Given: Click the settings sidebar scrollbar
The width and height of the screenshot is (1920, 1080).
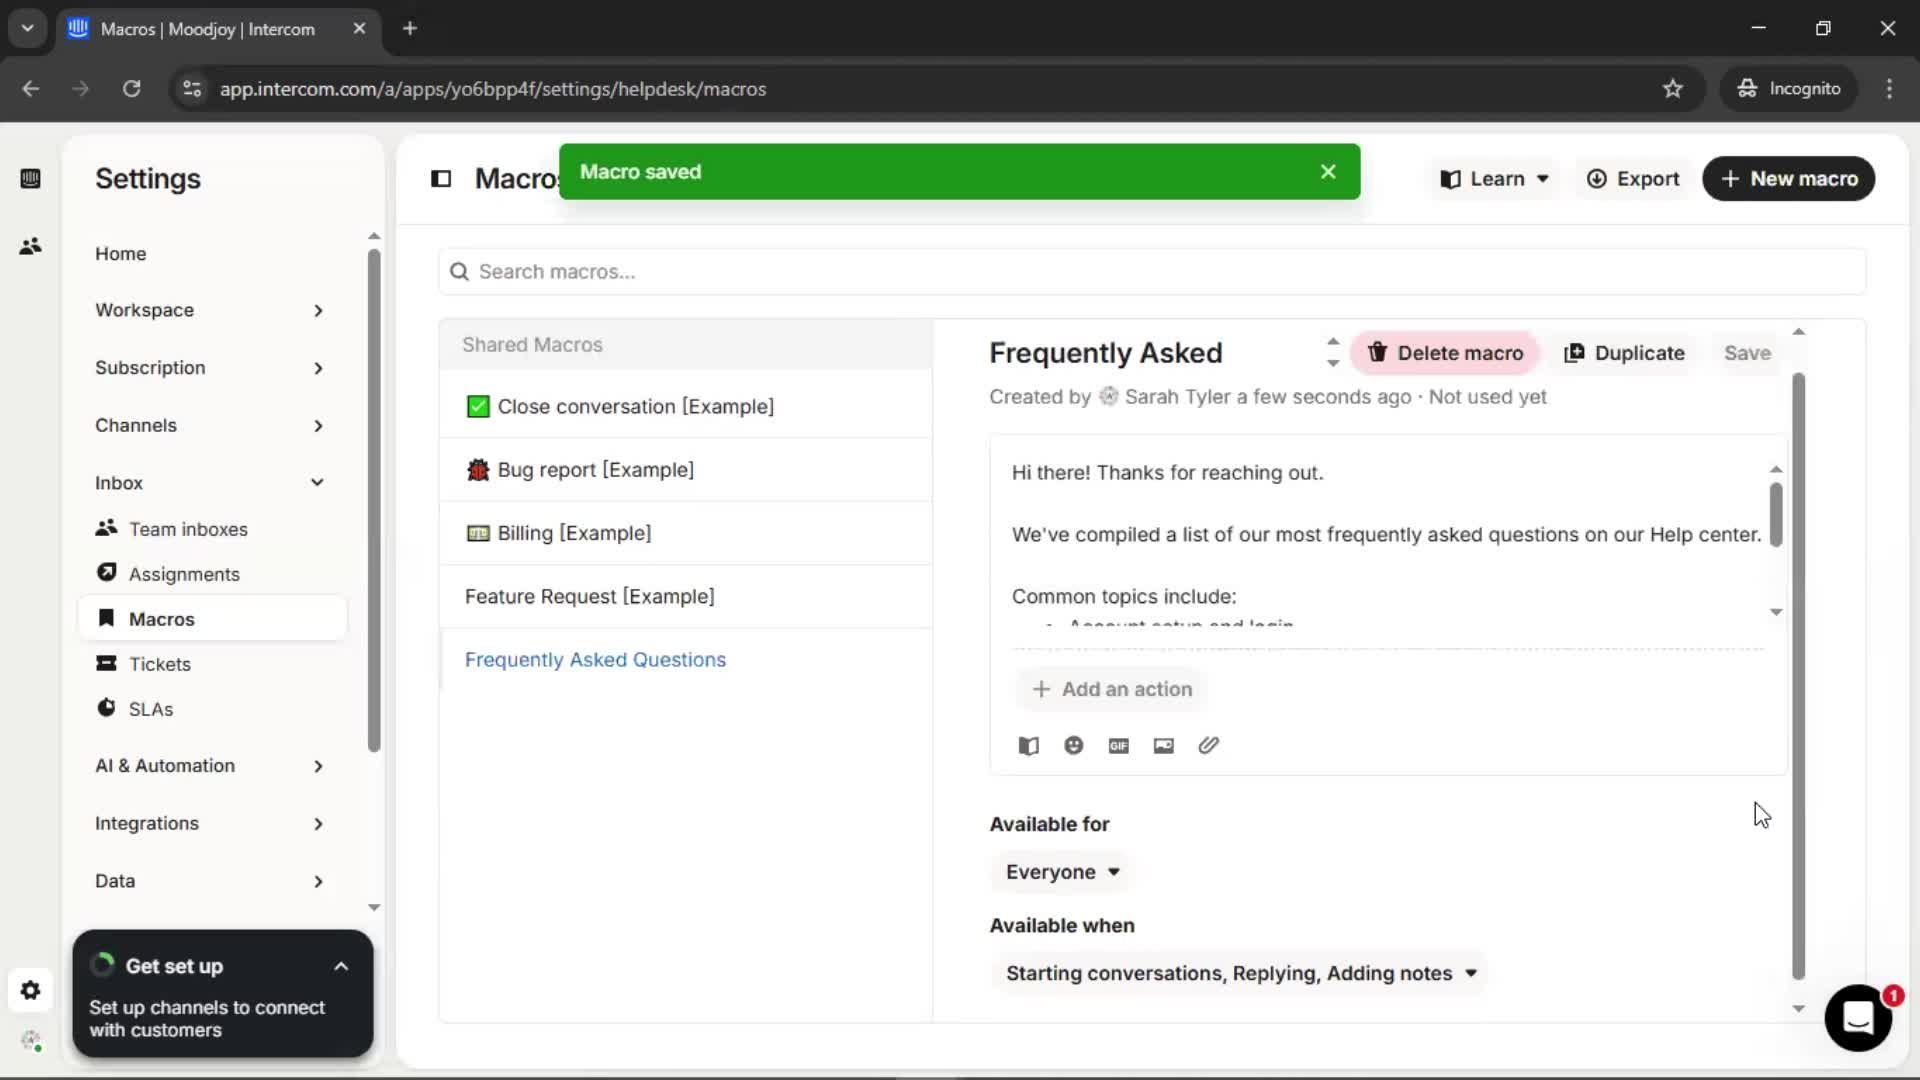Looking at the screenshot, I should point(374,500).
